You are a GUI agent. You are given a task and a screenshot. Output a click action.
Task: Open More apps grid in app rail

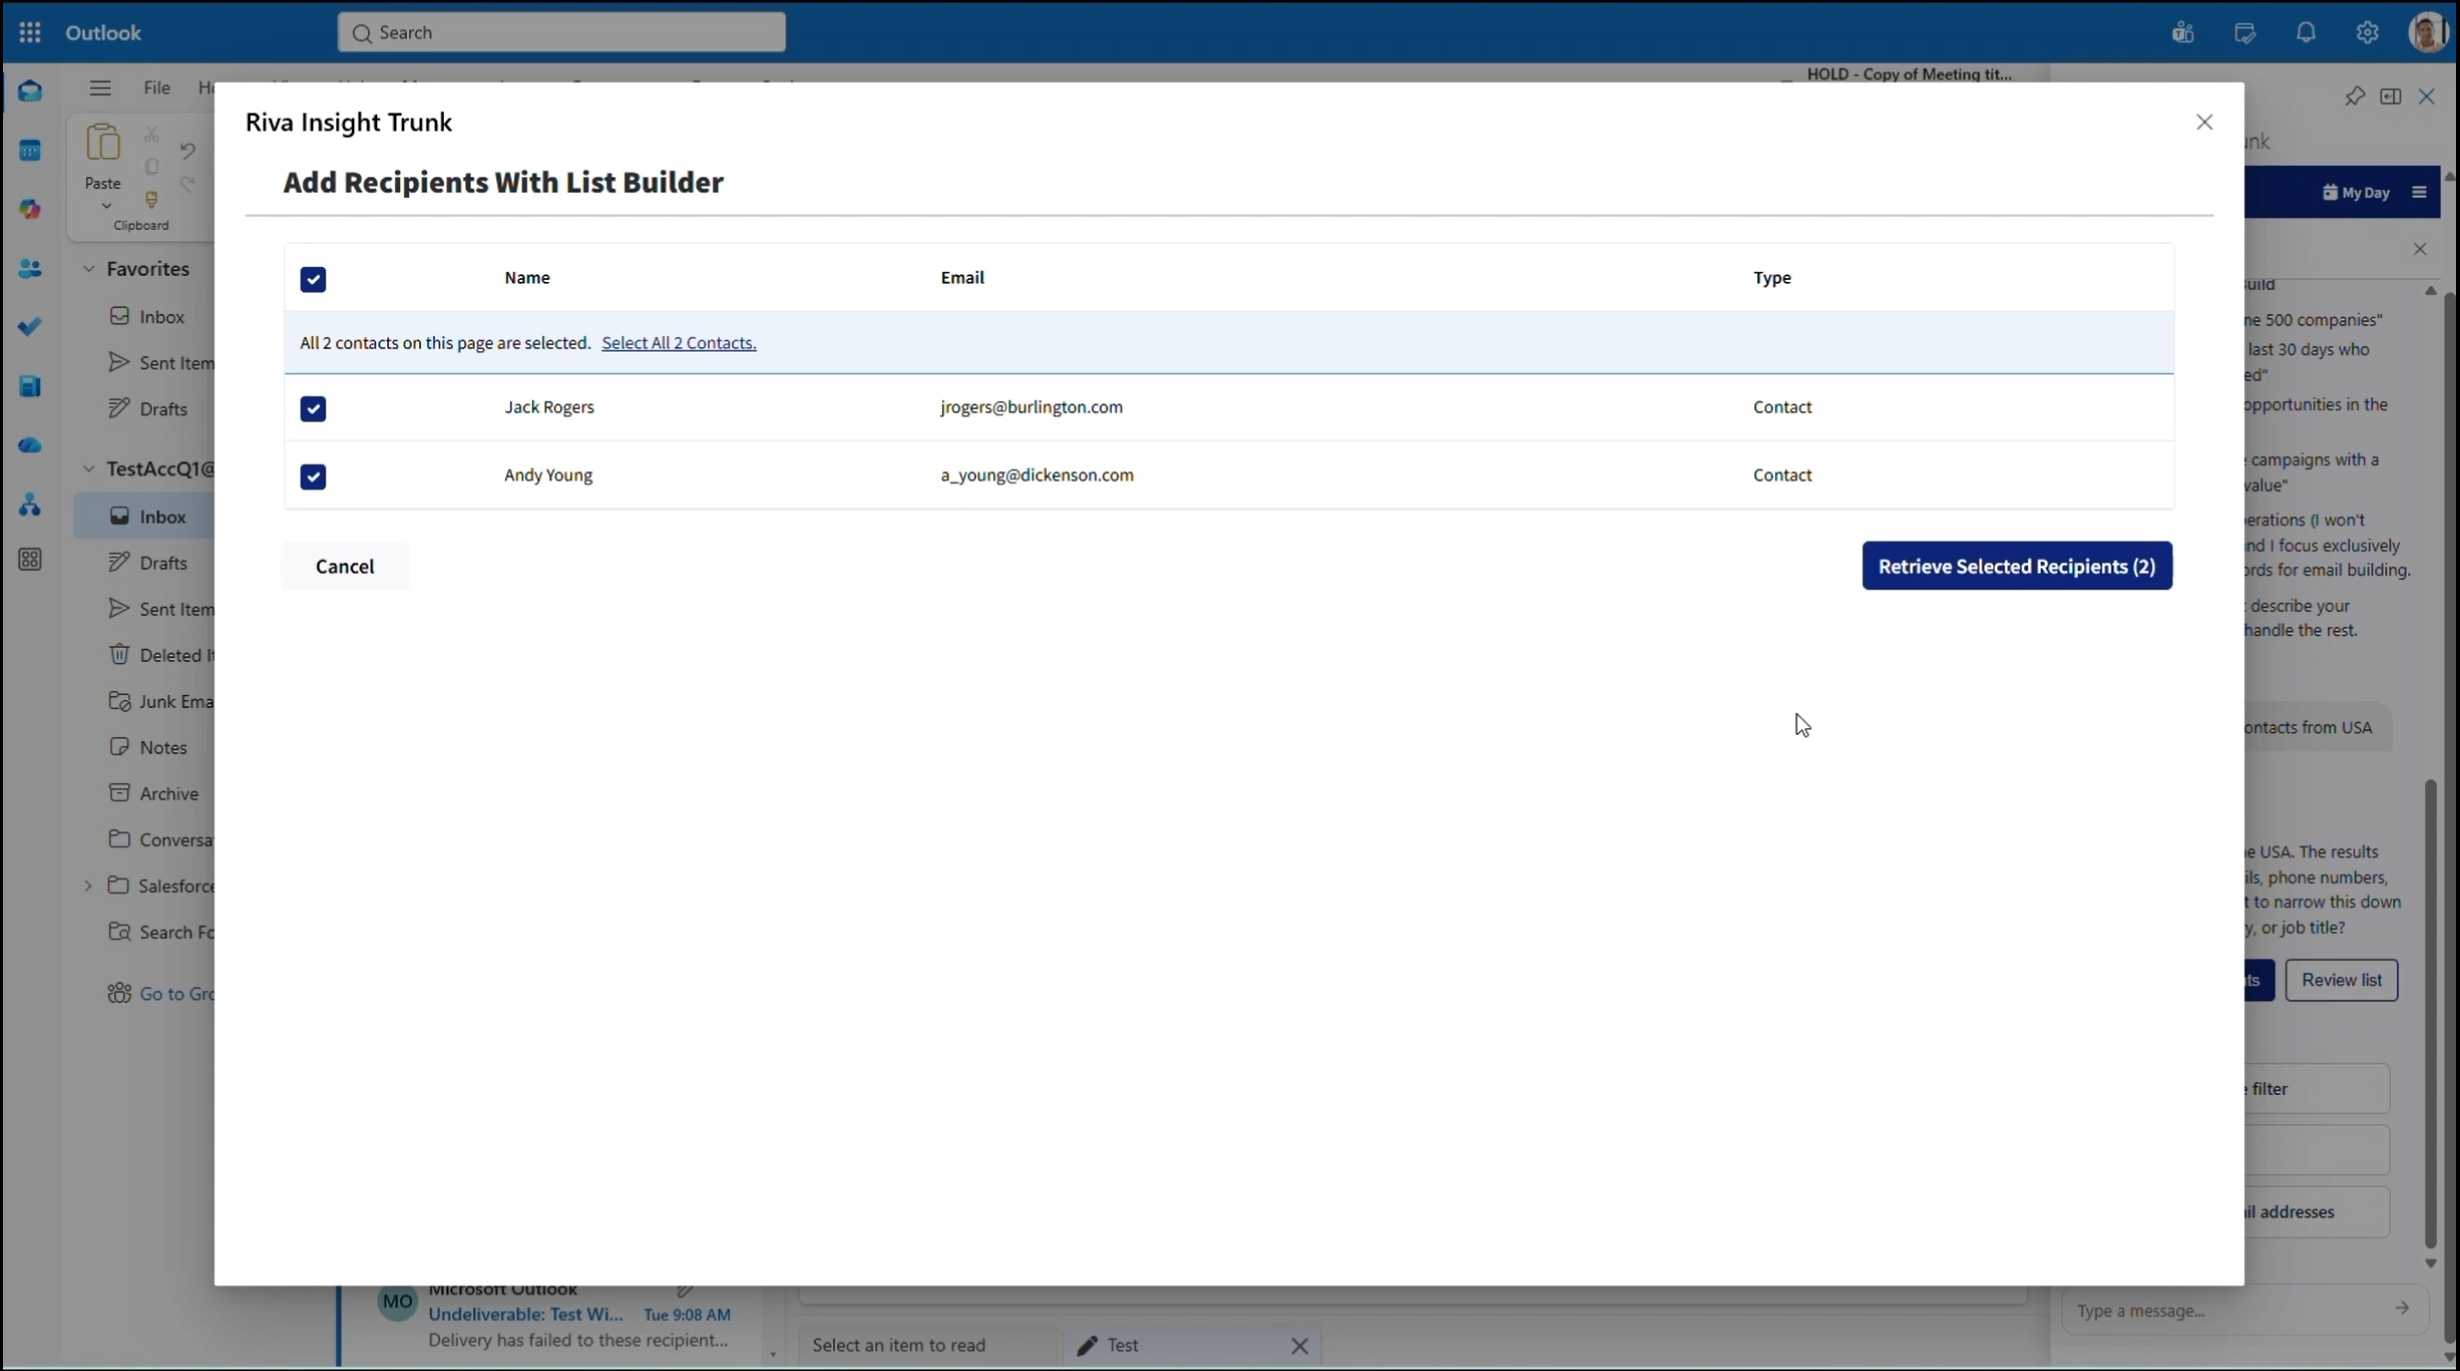pyautogui.click(x=30, y=560)
